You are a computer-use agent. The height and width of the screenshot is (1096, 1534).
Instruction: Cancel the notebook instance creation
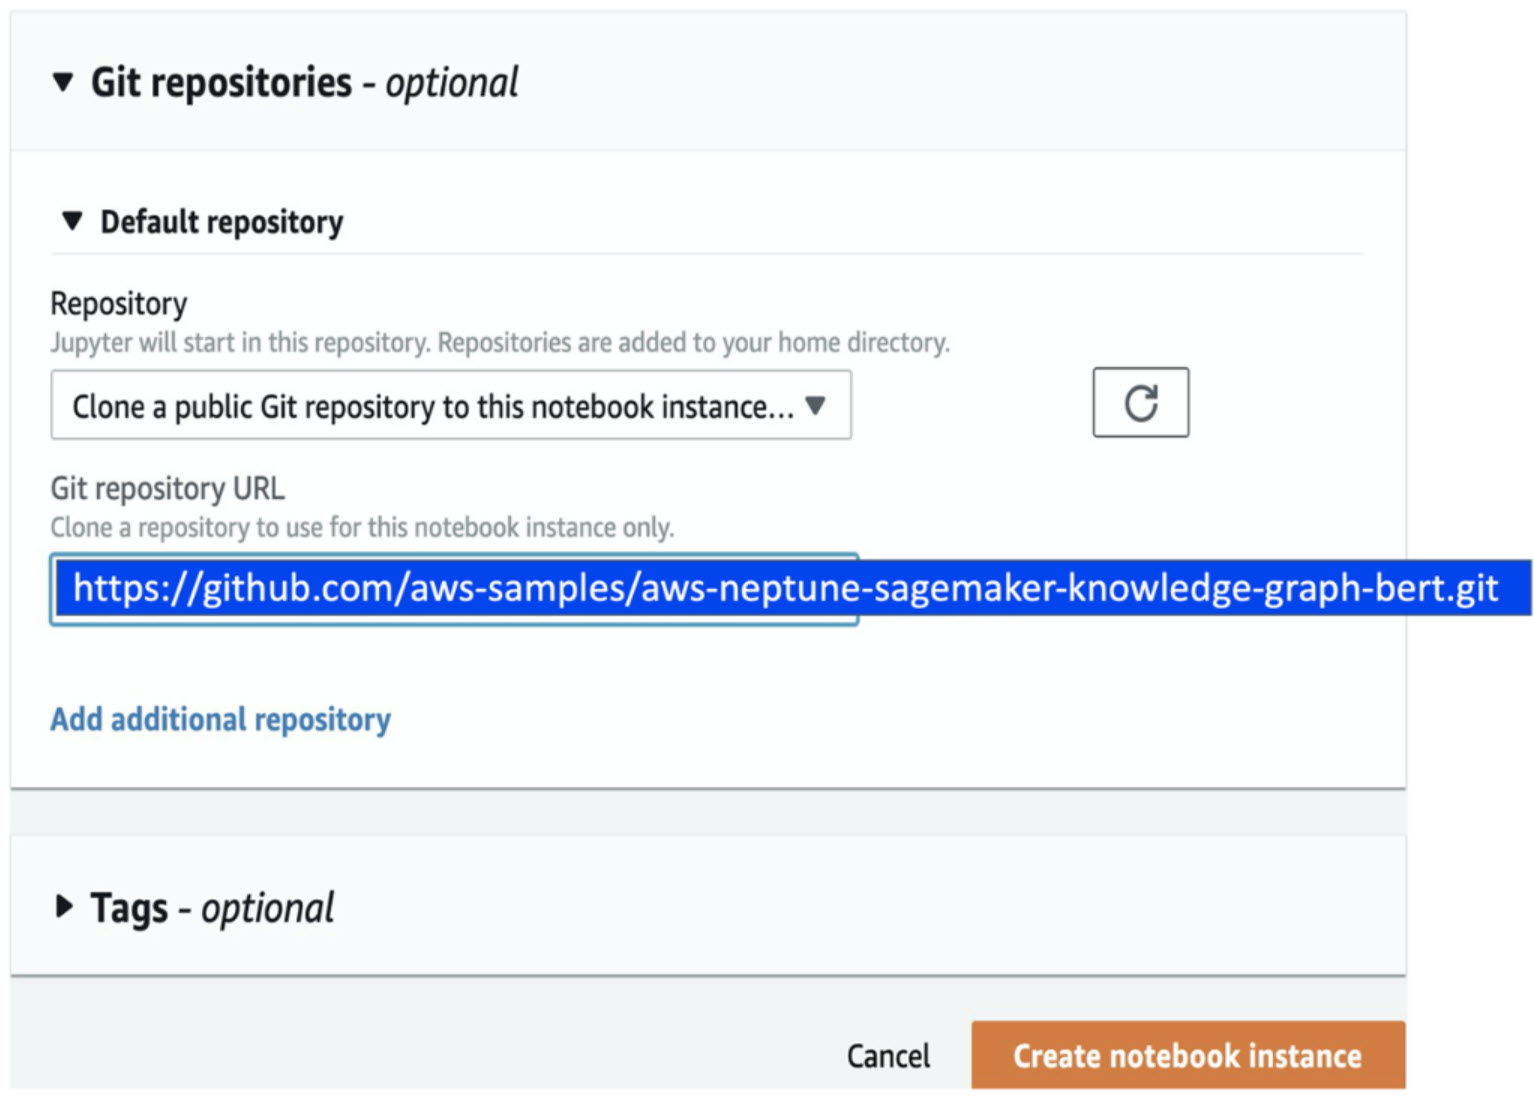click(x=888, y=1056)
